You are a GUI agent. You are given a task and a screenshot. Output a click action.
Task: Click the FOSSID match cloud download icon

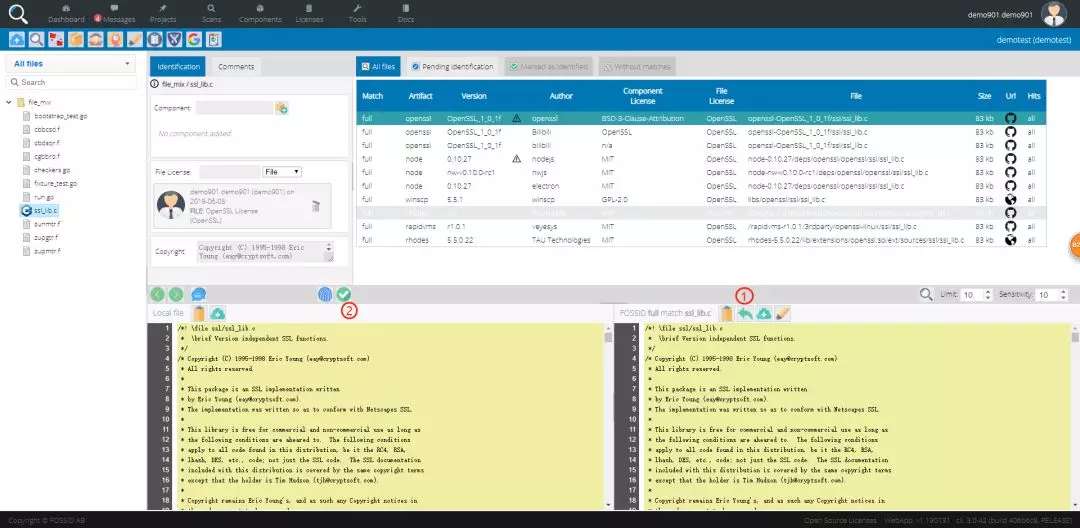pos(764,313)
